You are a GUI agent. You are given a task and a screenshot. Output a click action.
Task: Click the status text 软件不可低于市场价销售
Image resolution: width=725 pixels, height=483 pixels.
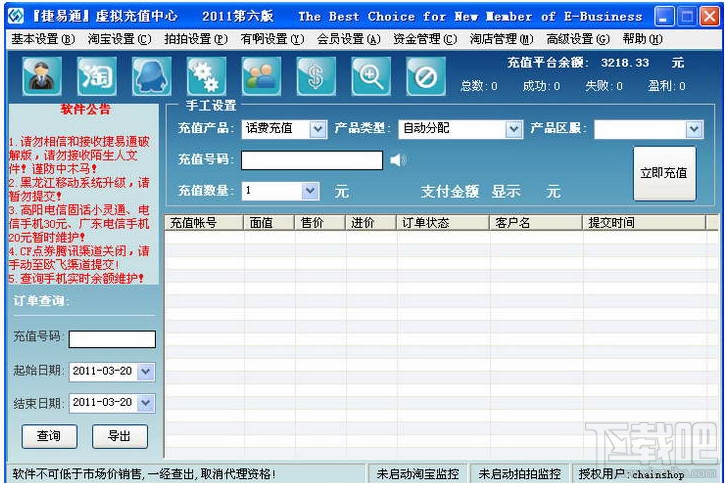click(144, 474)
